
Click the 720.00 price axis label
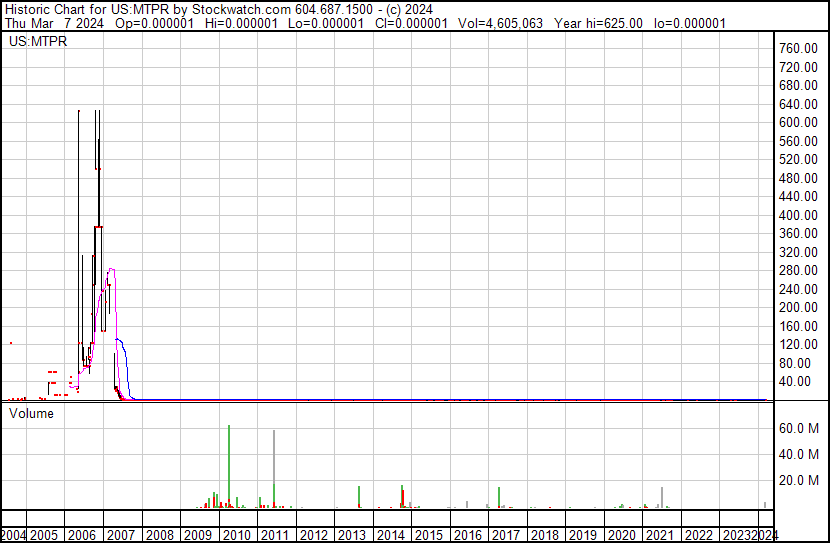coord(798,67)
